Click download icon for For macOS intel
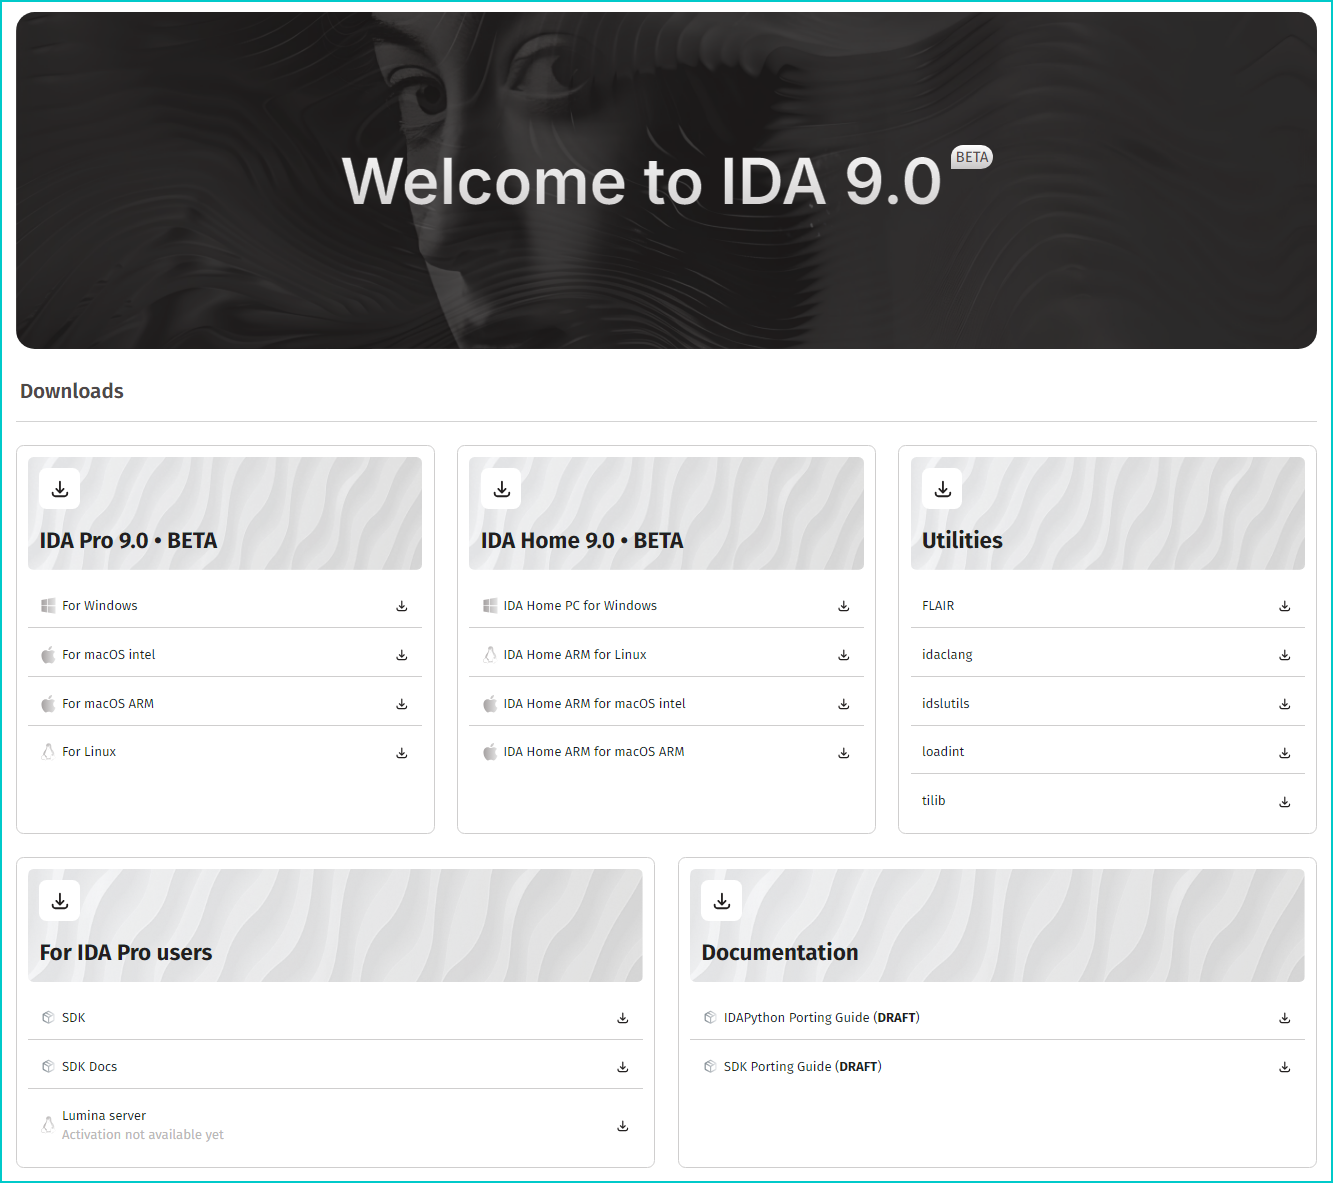This screenshot has width=1333, height=1183. pyautogui.click(x=402, y=655)
